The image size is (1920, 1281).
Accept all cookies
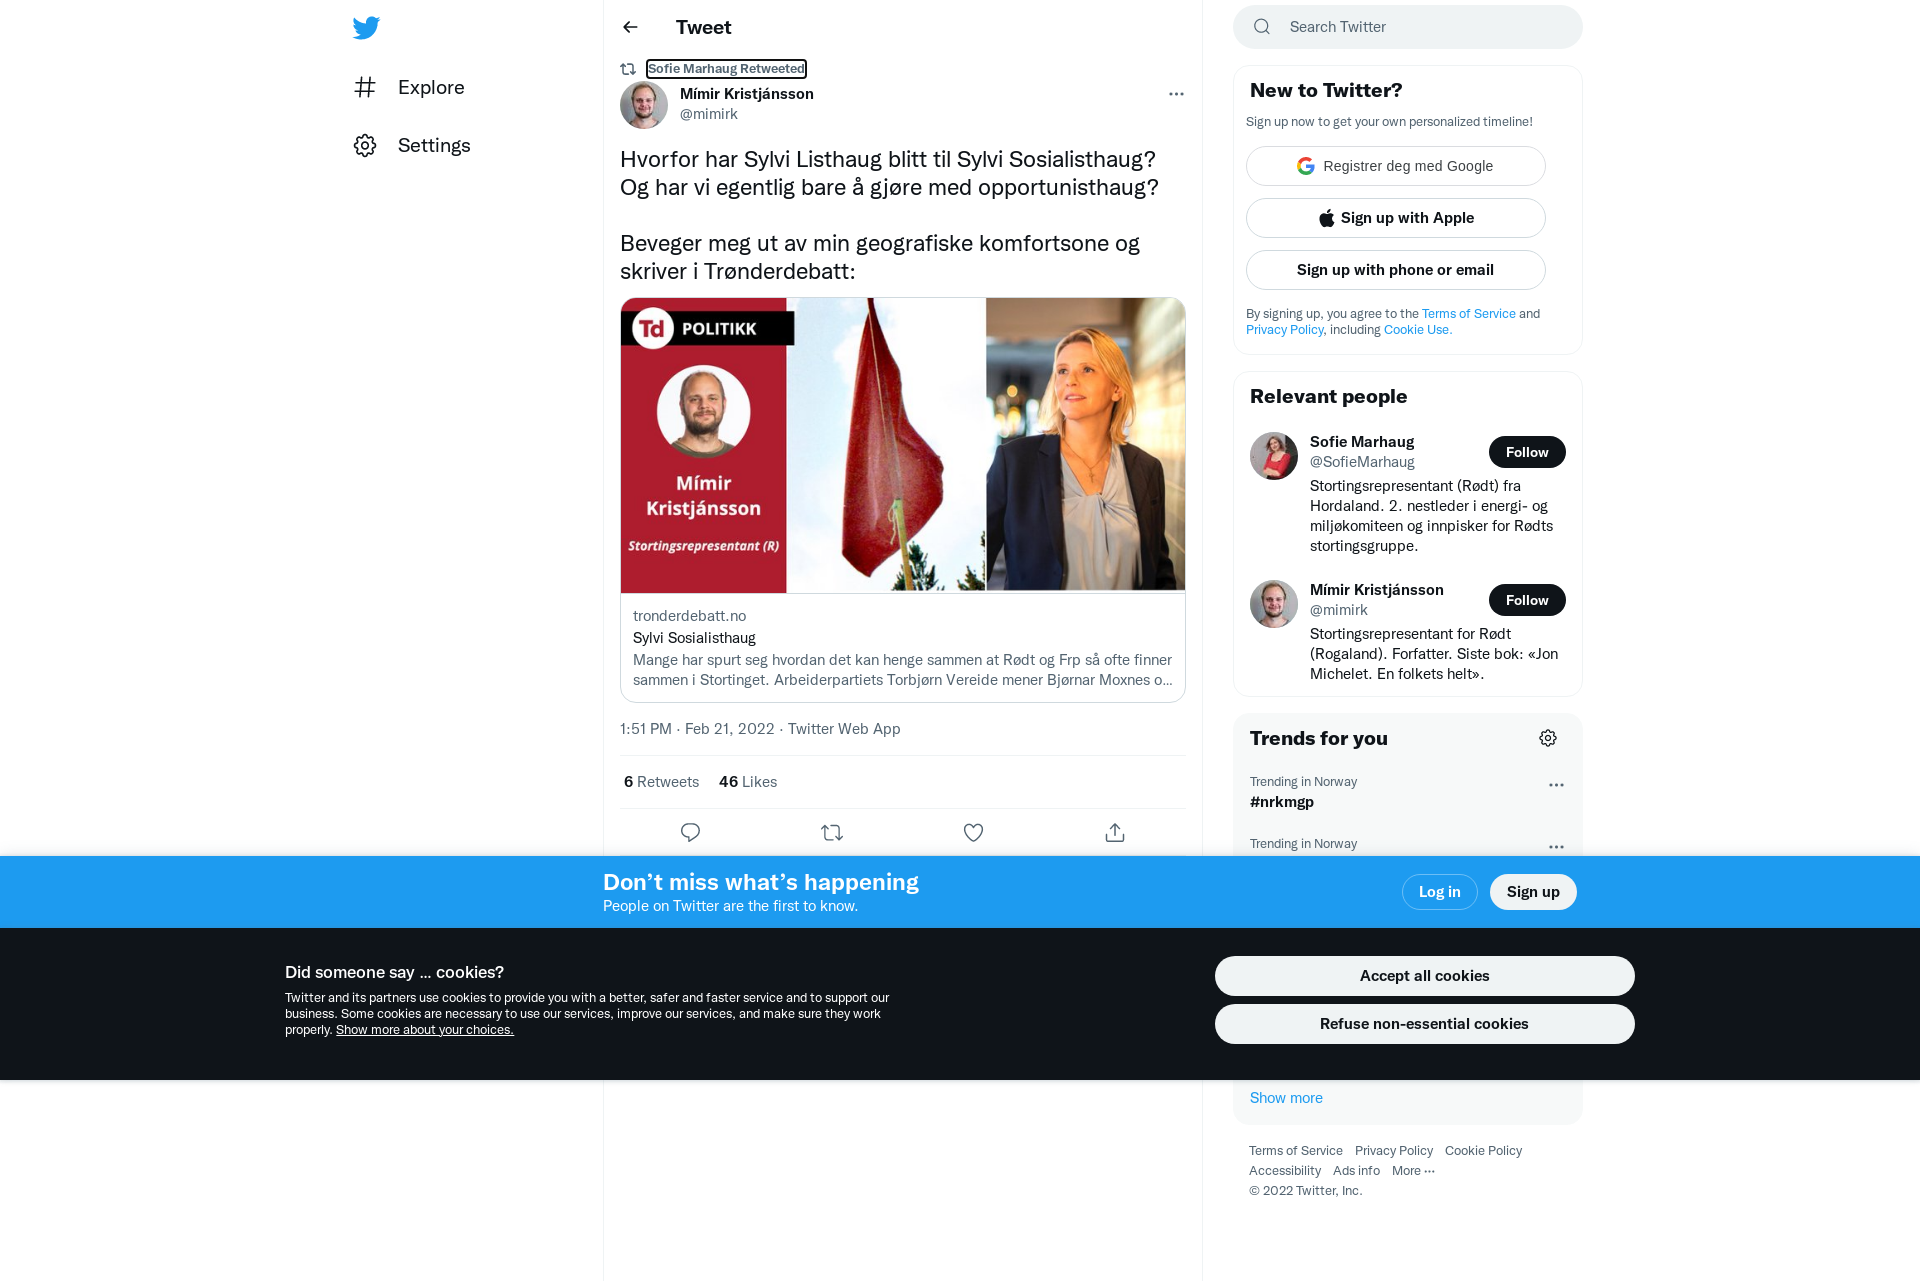pos(1424,976)
